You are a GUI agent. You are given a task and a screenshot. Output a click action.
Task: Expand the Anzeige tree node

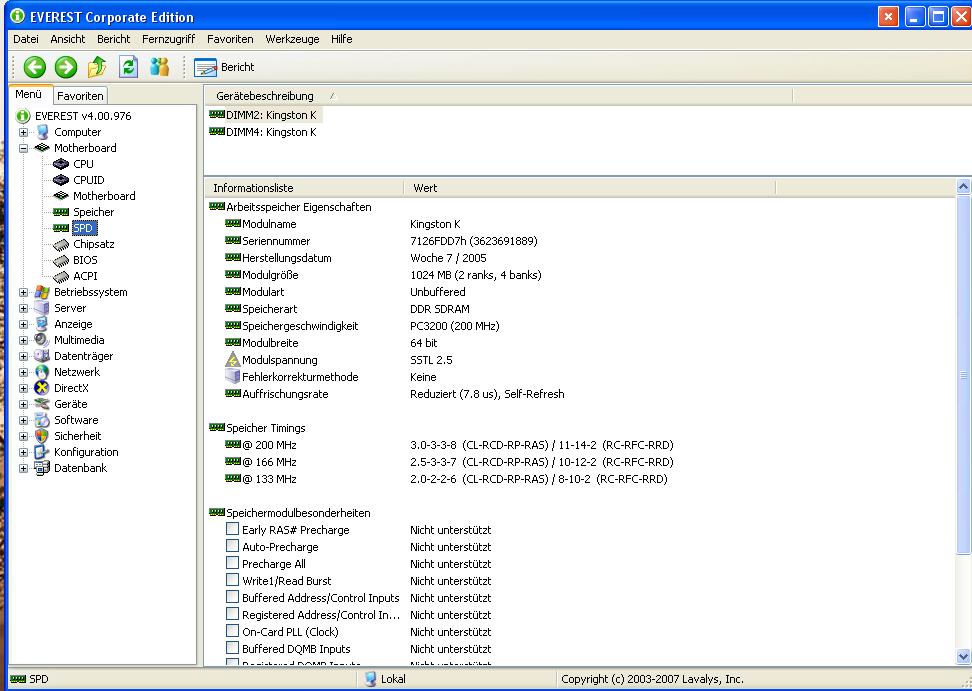(x=23, y=325)
